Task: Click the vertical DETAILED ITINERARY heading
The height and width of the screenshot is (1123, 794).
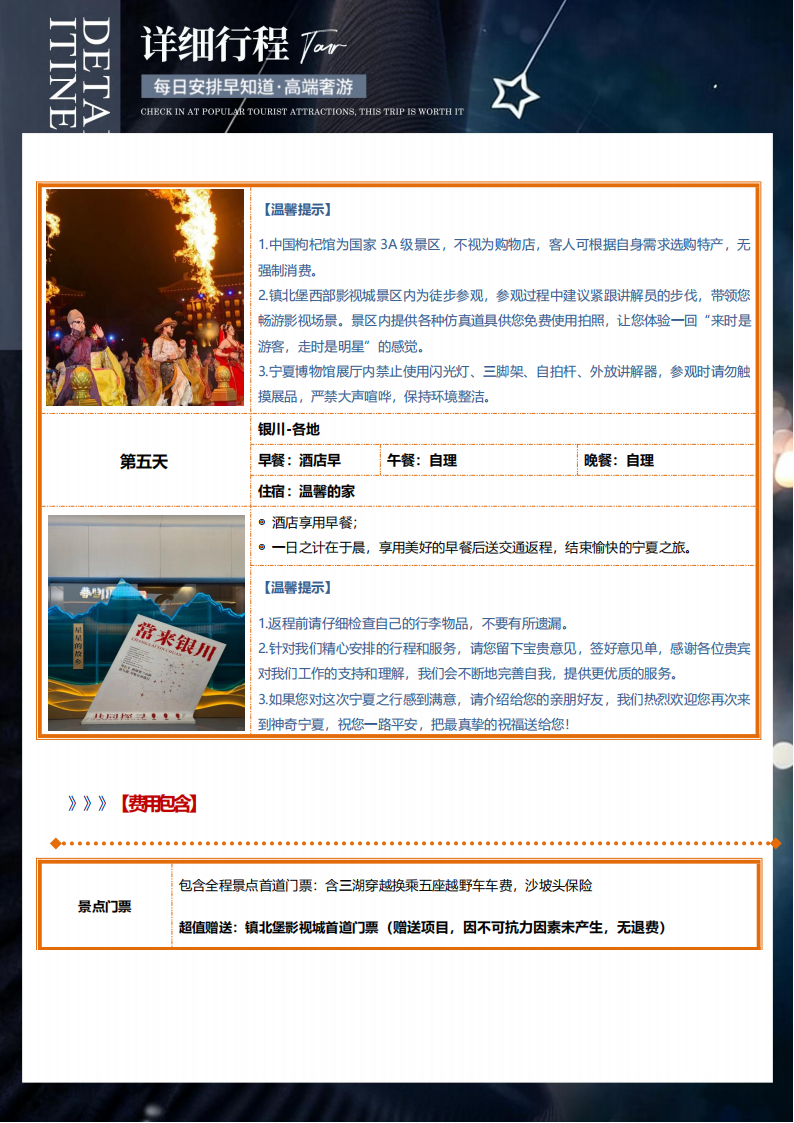Action: (x=79, y=73)
